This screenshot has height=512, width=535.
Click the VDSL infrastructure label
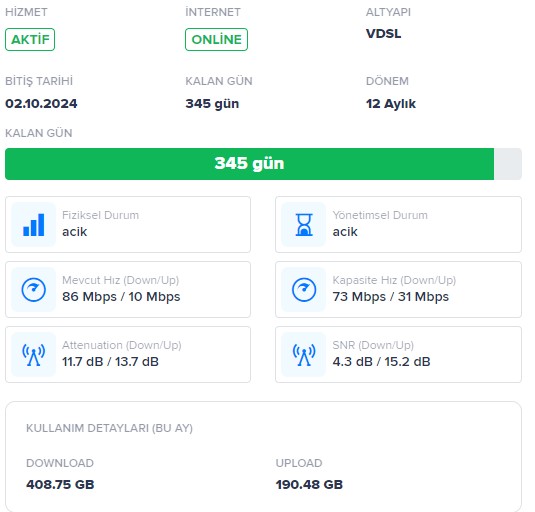coord(384,33)
